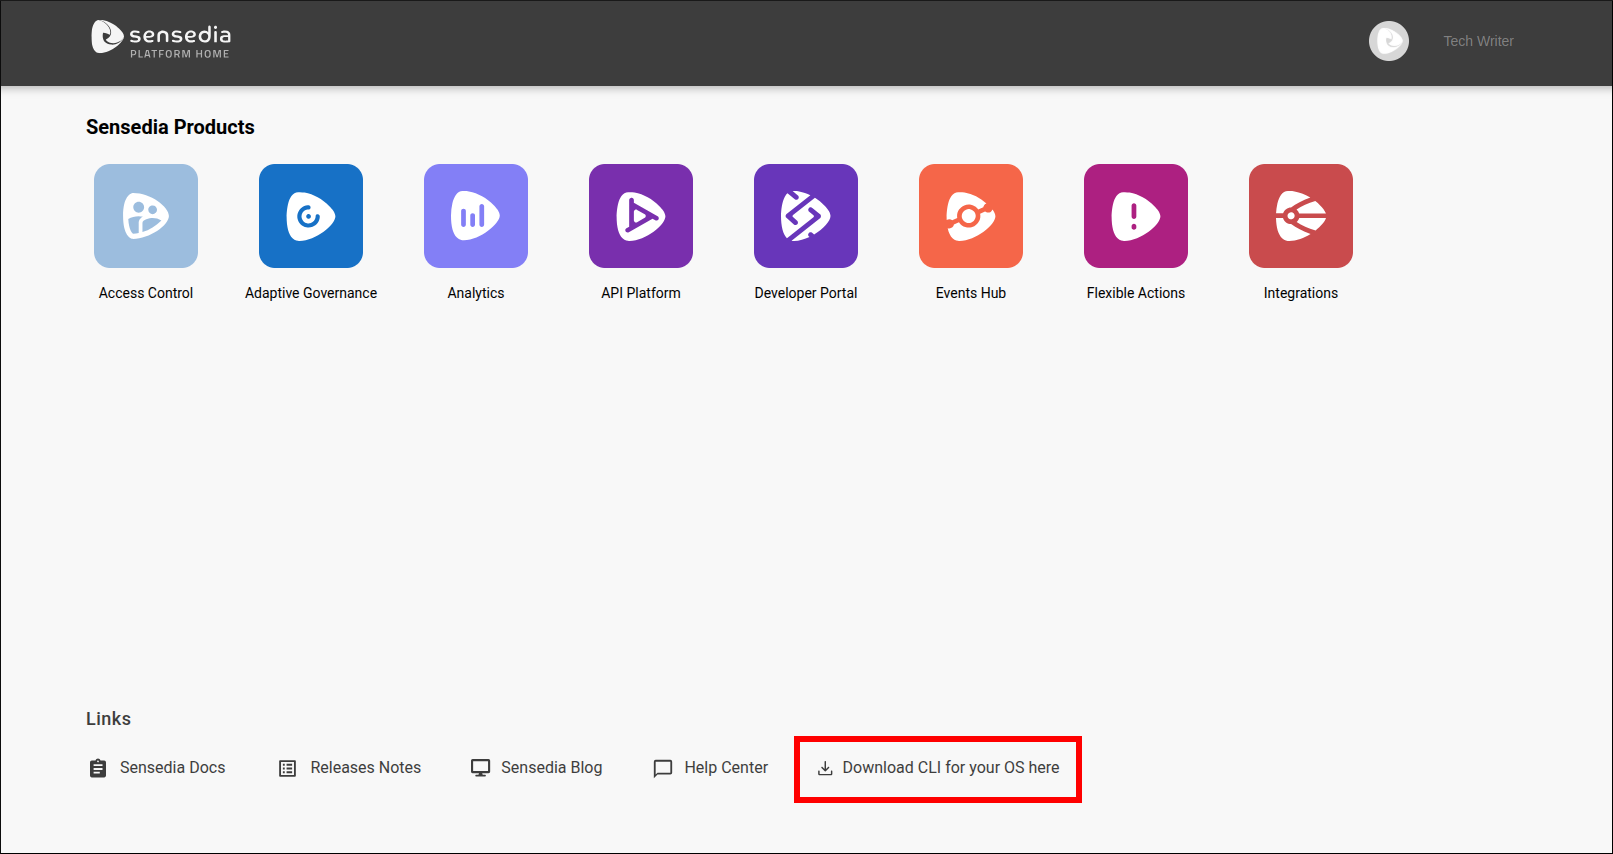Launch the Events Hub product icon
Screen dimensions: 1613x854
coord(971,216)
